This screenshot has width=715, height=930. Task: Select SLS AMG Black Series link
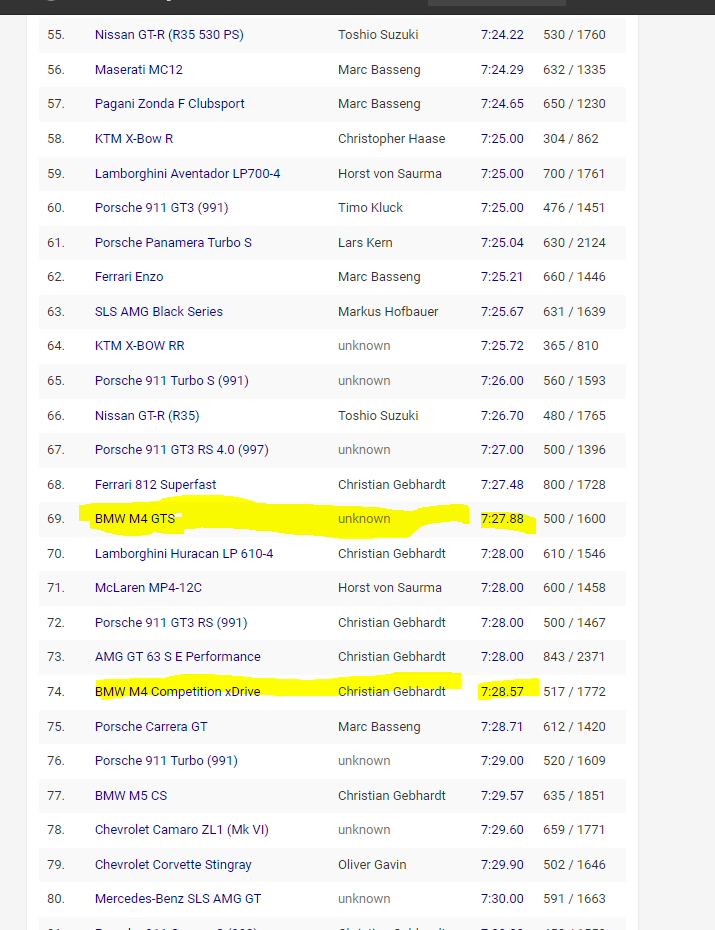coord(159,312)
